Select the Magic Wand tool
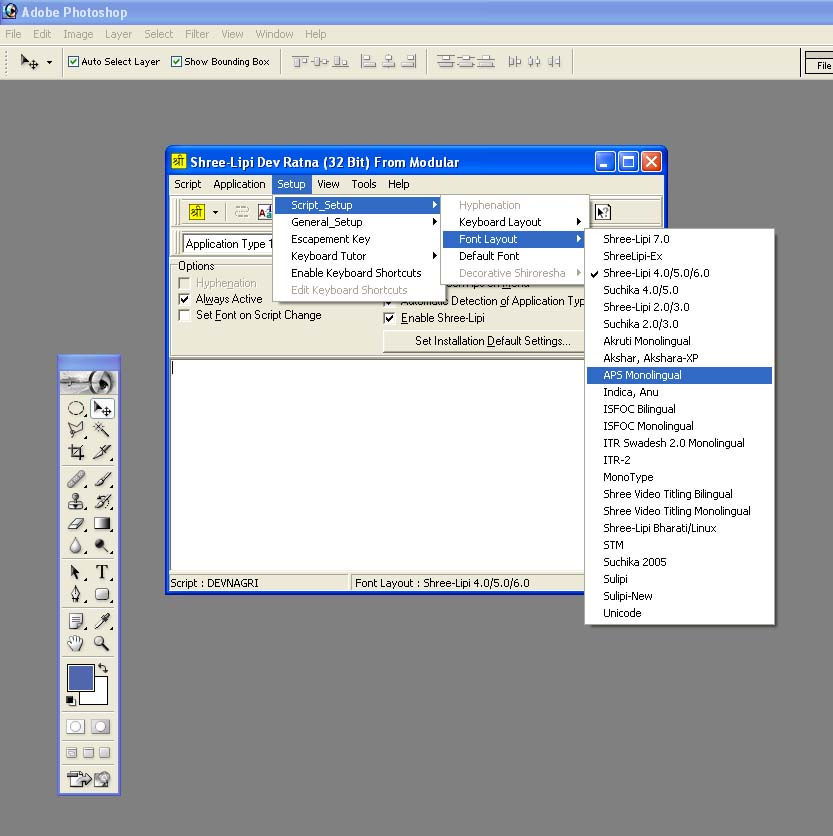The height and width of the screenshot is (836, 833). point(102,429)
